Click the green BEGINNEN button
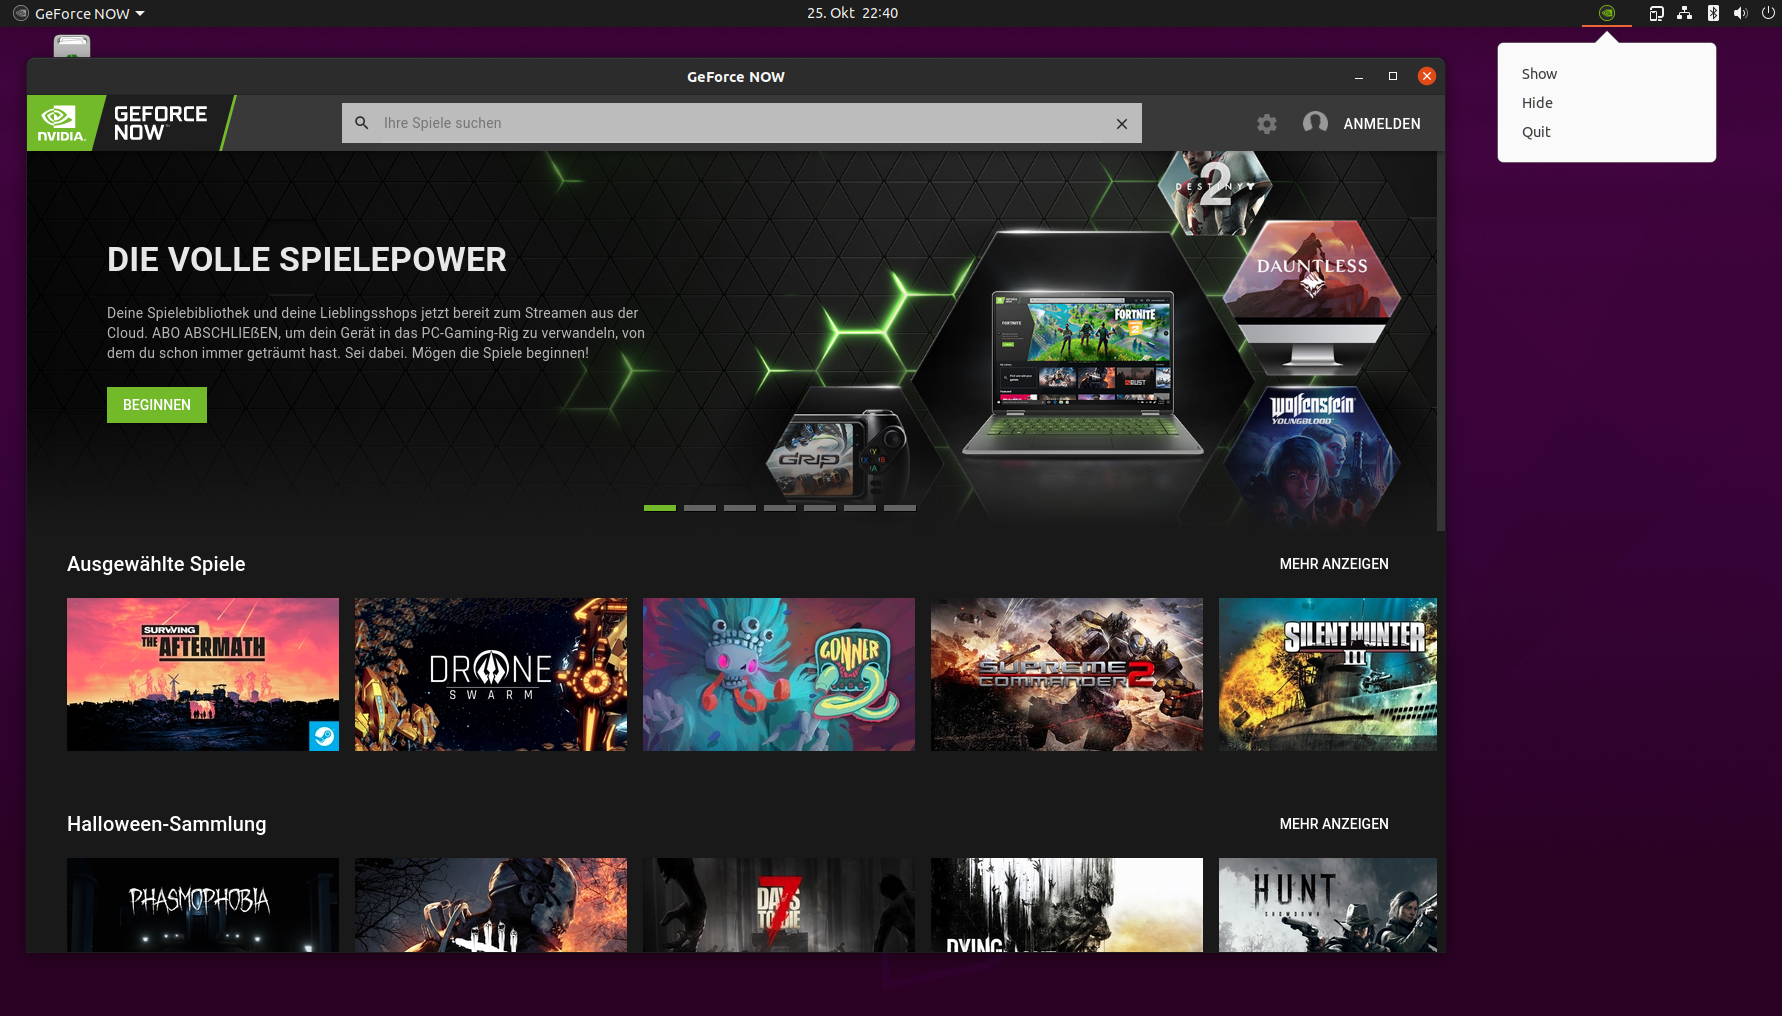The image size is (1782, 1016). (x=157, y=405)
